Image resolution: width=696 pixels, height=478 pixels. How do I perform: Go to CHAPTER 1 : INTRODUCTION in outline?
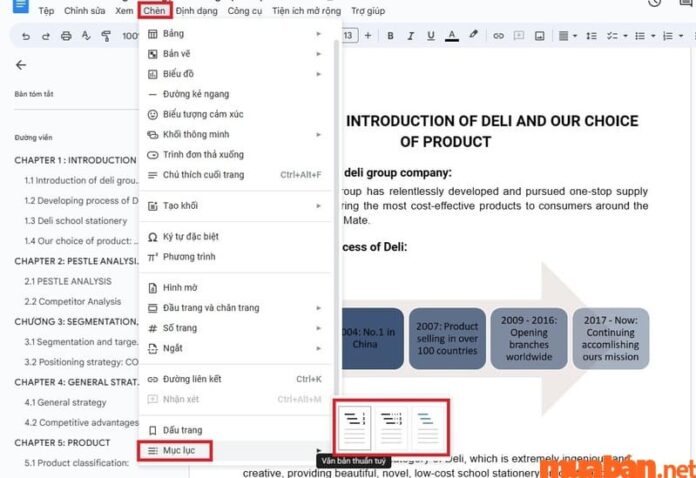[75, 160]
